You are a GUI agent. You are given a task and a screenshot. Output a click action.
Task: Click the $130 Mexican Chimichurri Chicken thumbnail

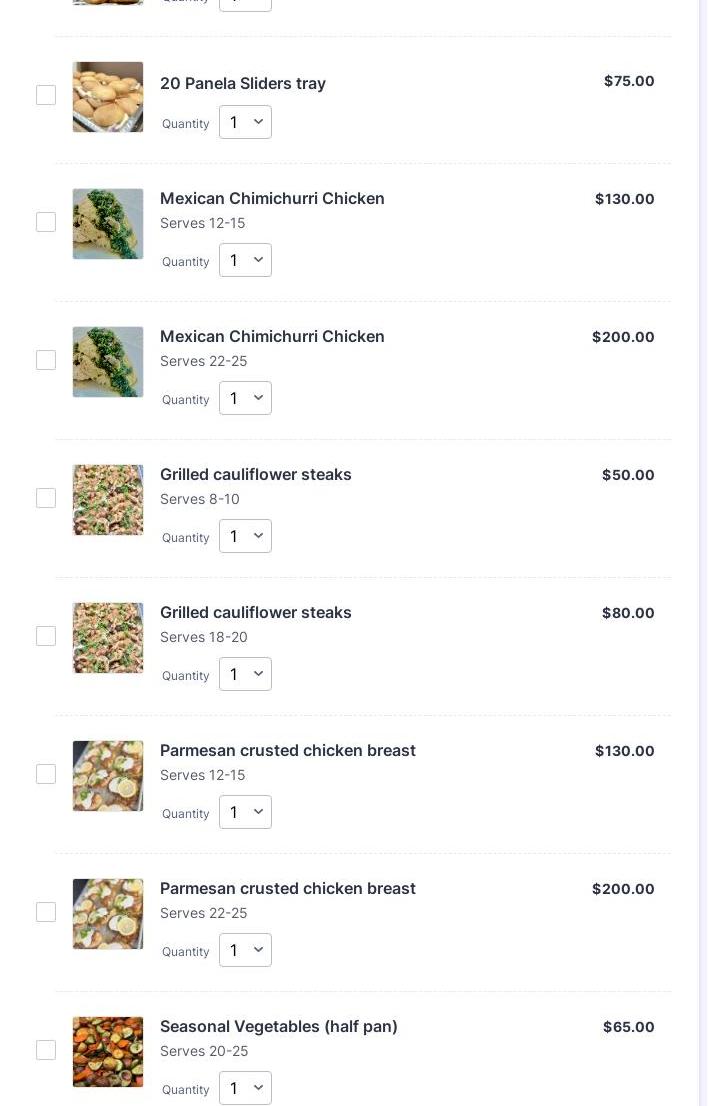(x=108, y=224)
